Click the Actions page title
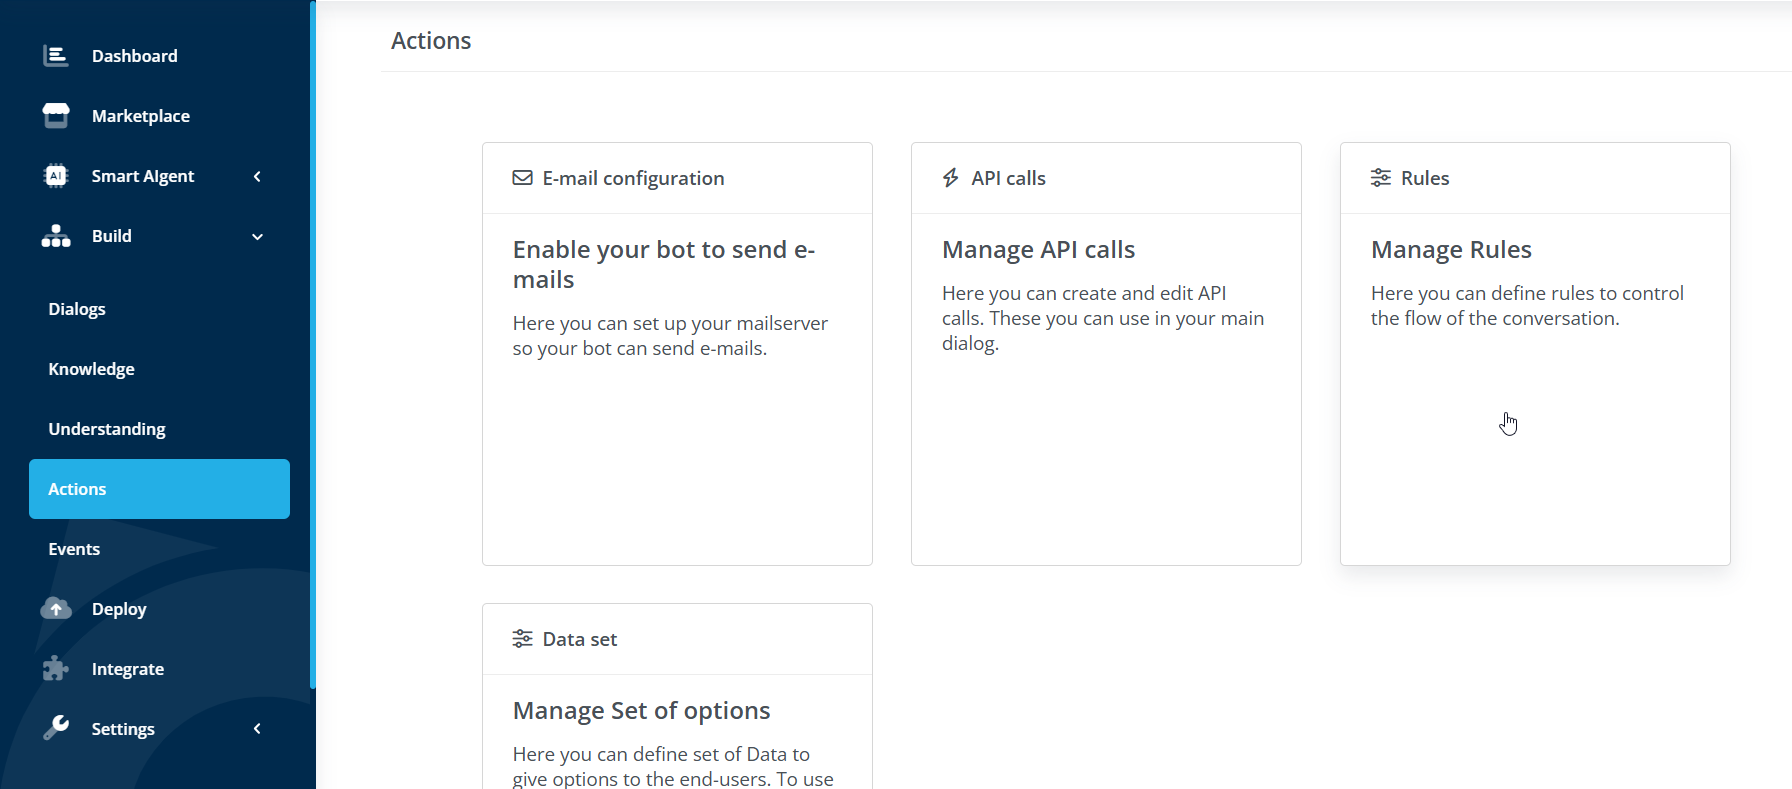Viewport: 1792px width, 789px height. pos(431,41)
